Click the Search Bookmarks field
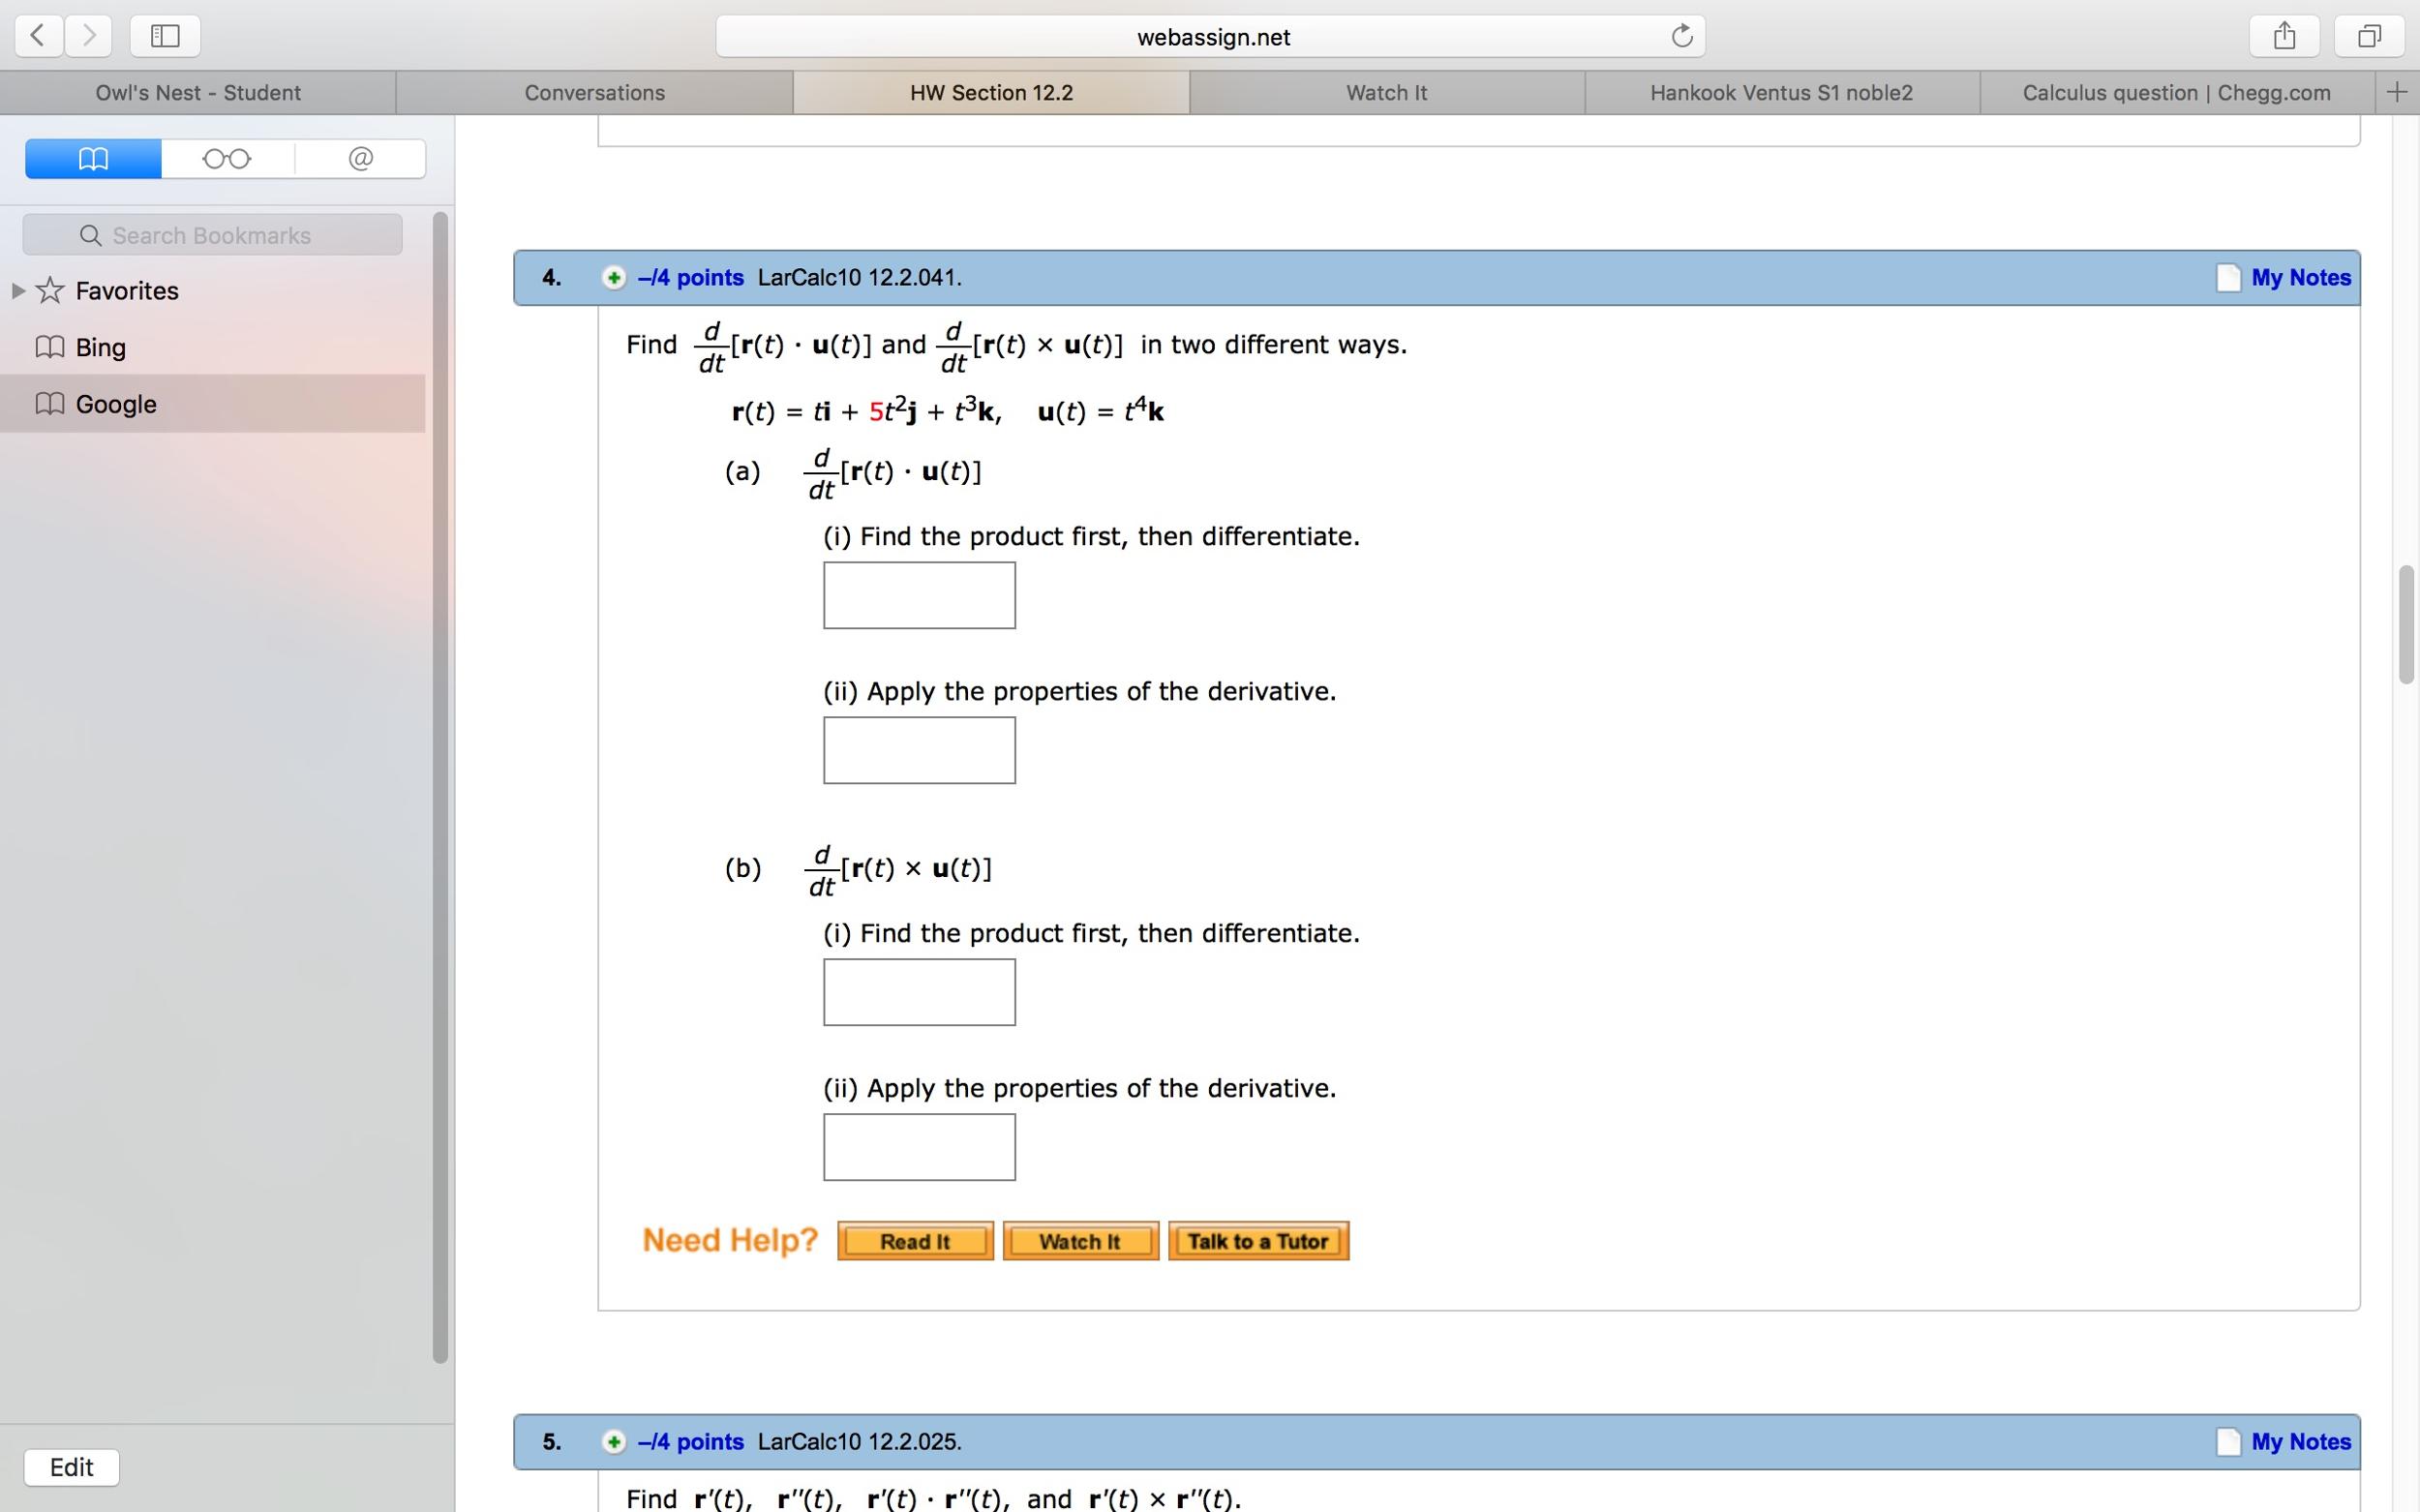The width and height of the screenshot is (2420, 1512). [211, 234]
